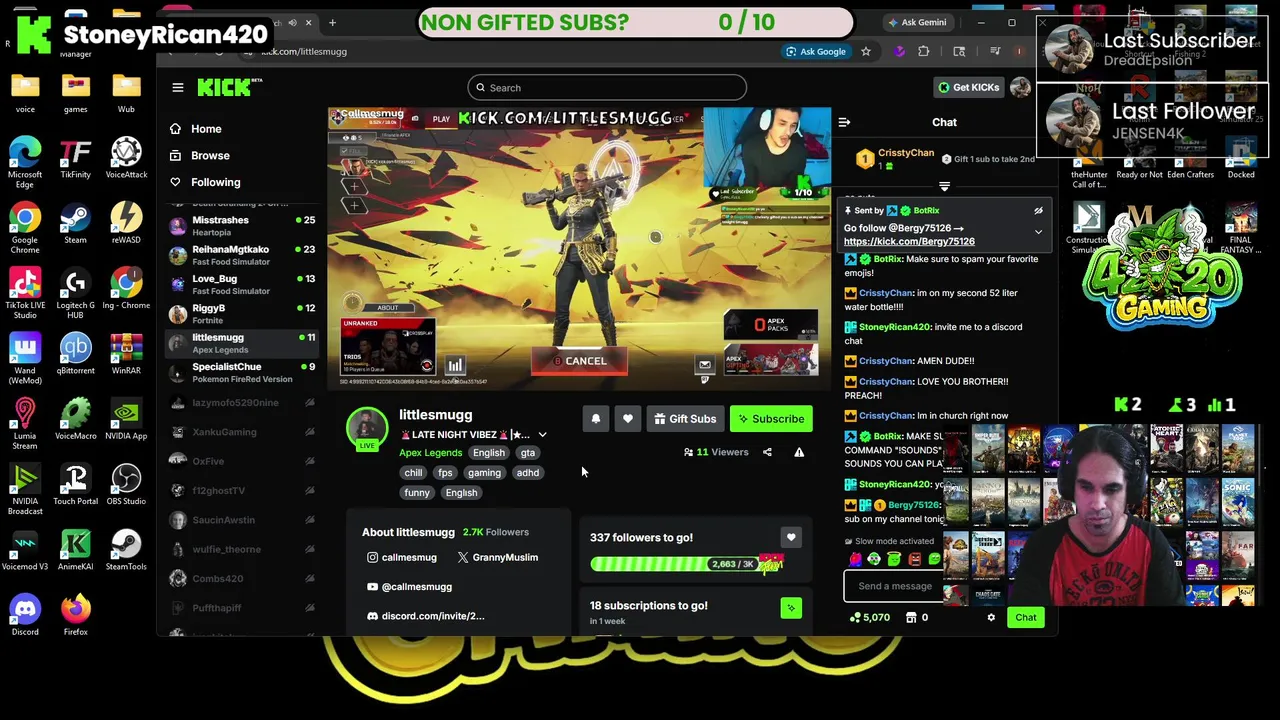Open discord invite link
The width and height of the screenshot is (1280, 720).
[425, 616]
